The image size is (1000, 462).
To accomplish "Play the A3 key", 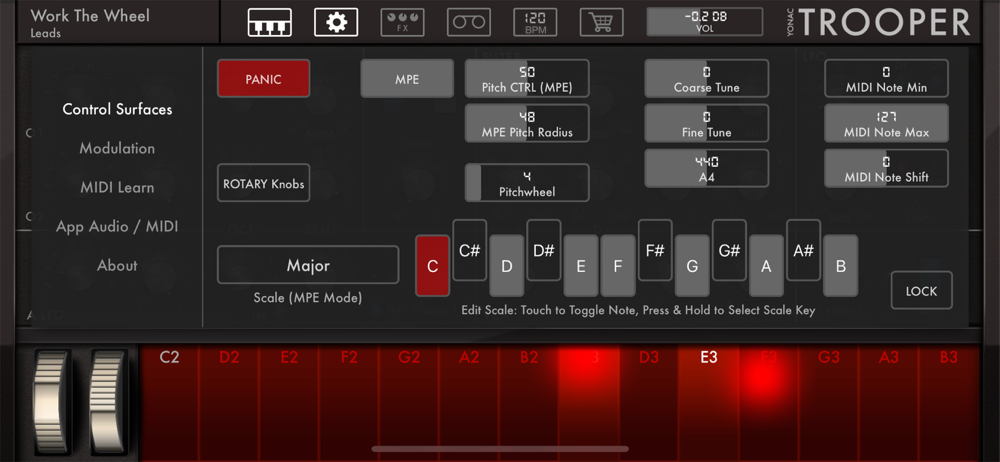I will point(888,402).
